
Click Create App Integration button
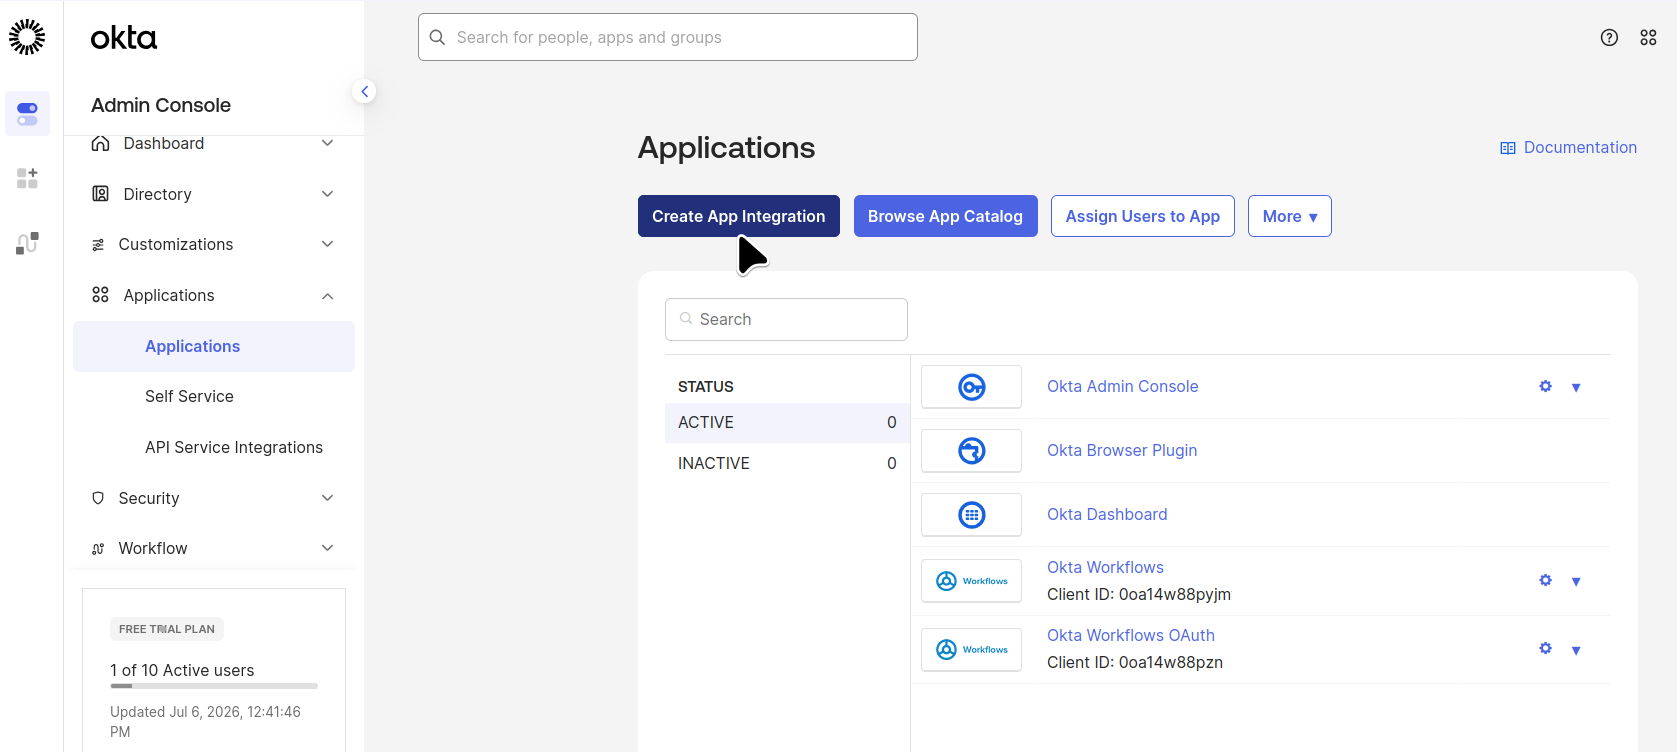click(739, 216)
